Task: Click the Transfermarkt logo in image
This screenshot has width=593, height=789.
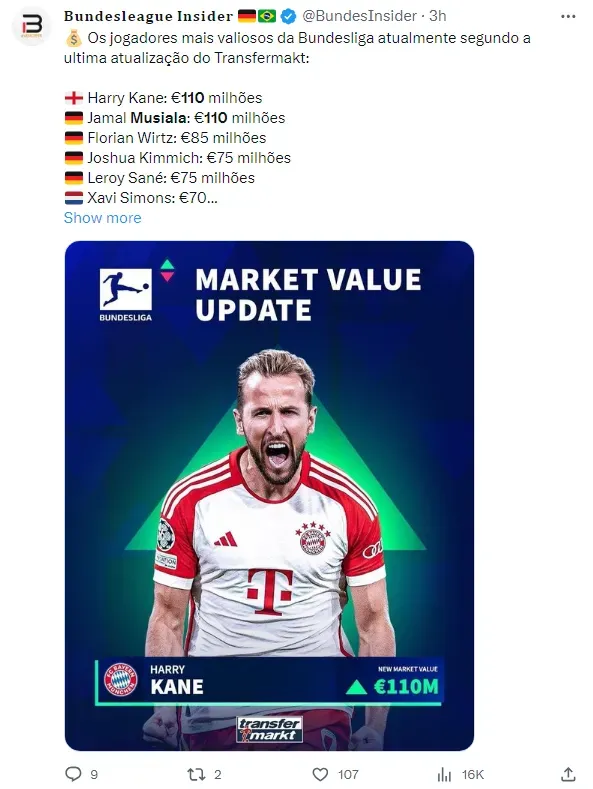Action: [269, 729]
